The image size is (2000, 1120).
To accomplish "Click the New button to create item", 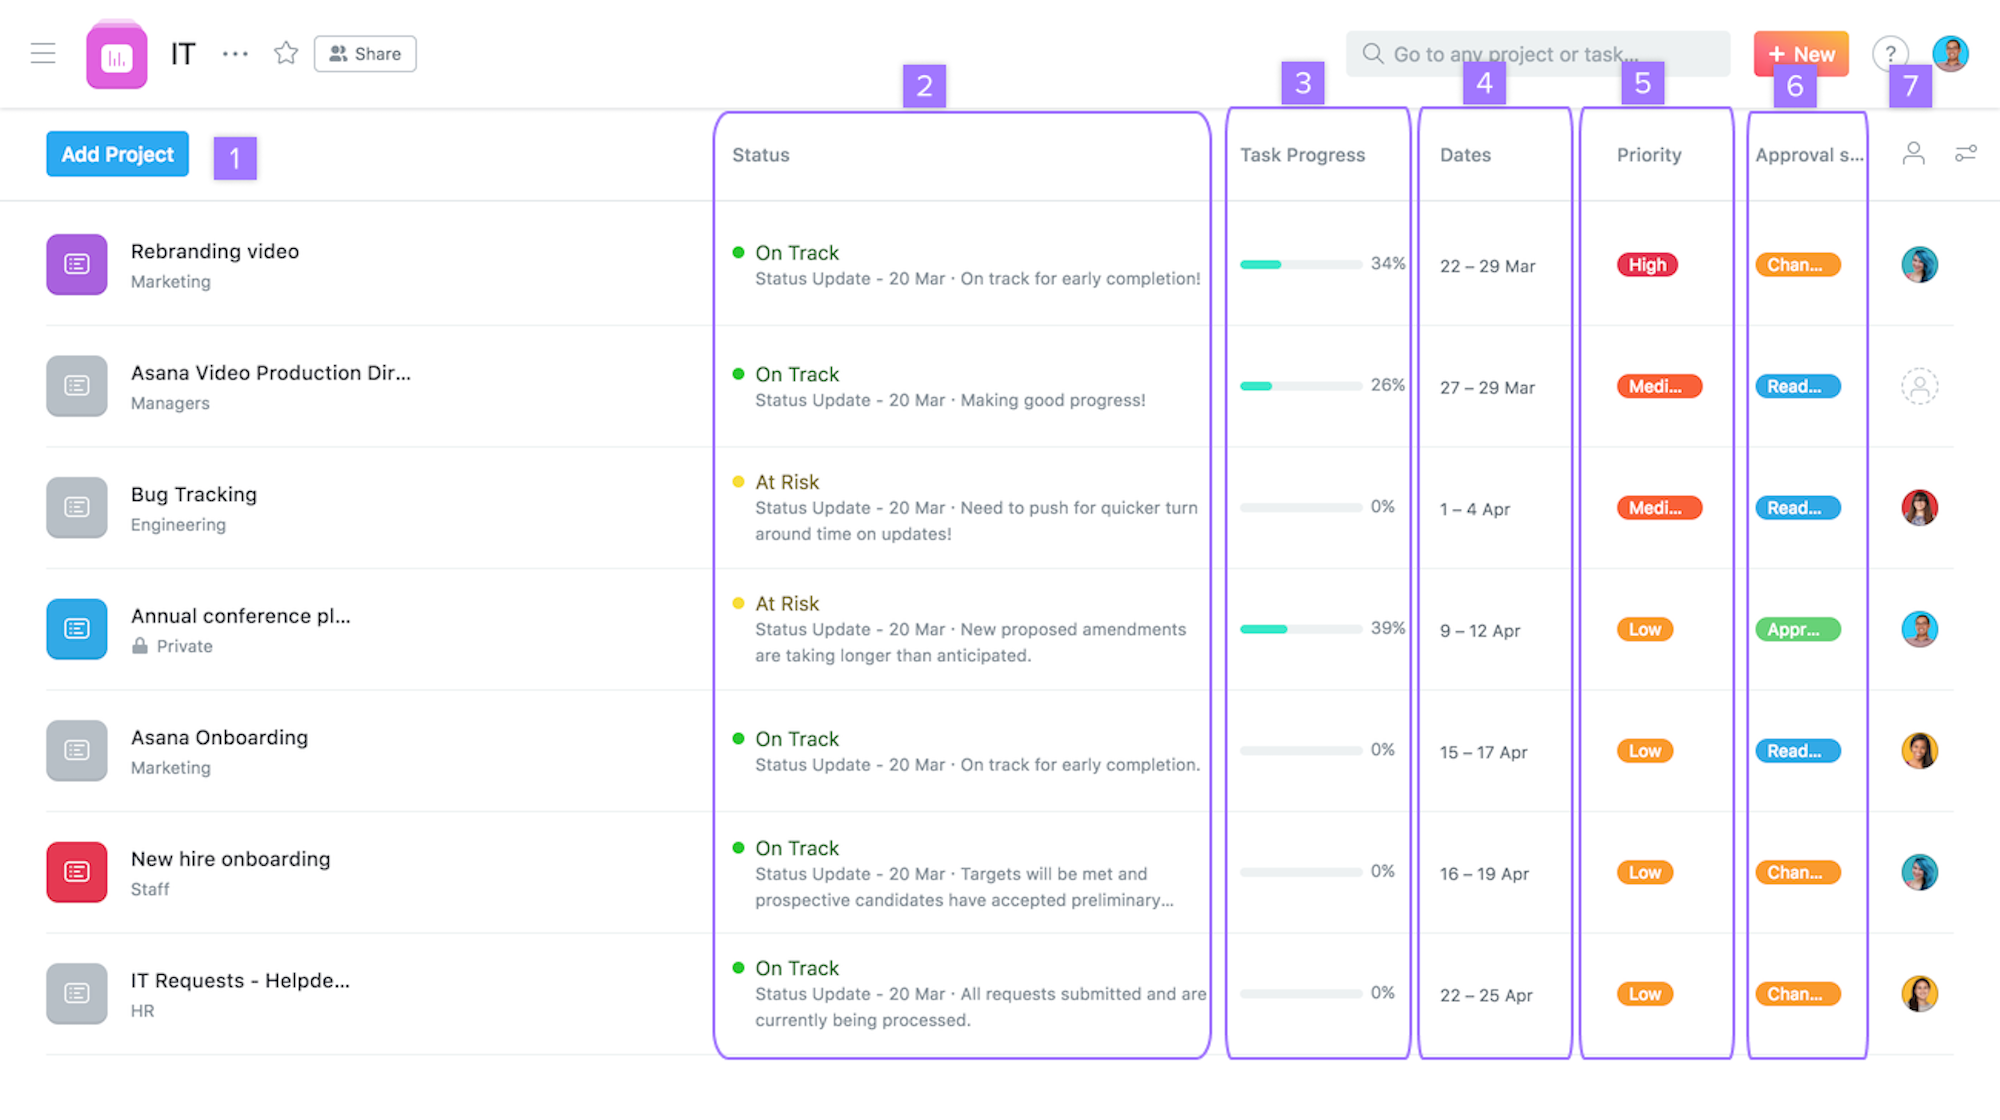I will coord(1801,52).
